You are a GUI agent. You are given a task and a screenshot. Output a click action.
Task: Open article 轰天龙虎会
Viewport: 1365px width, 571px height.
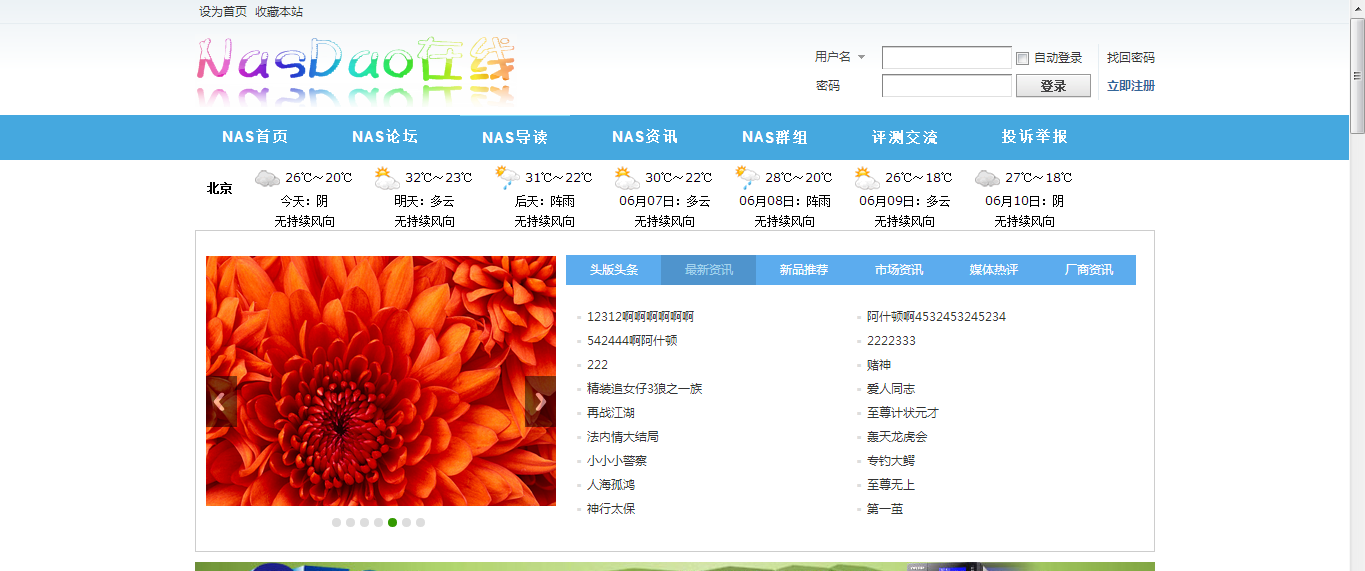[897, 437]
